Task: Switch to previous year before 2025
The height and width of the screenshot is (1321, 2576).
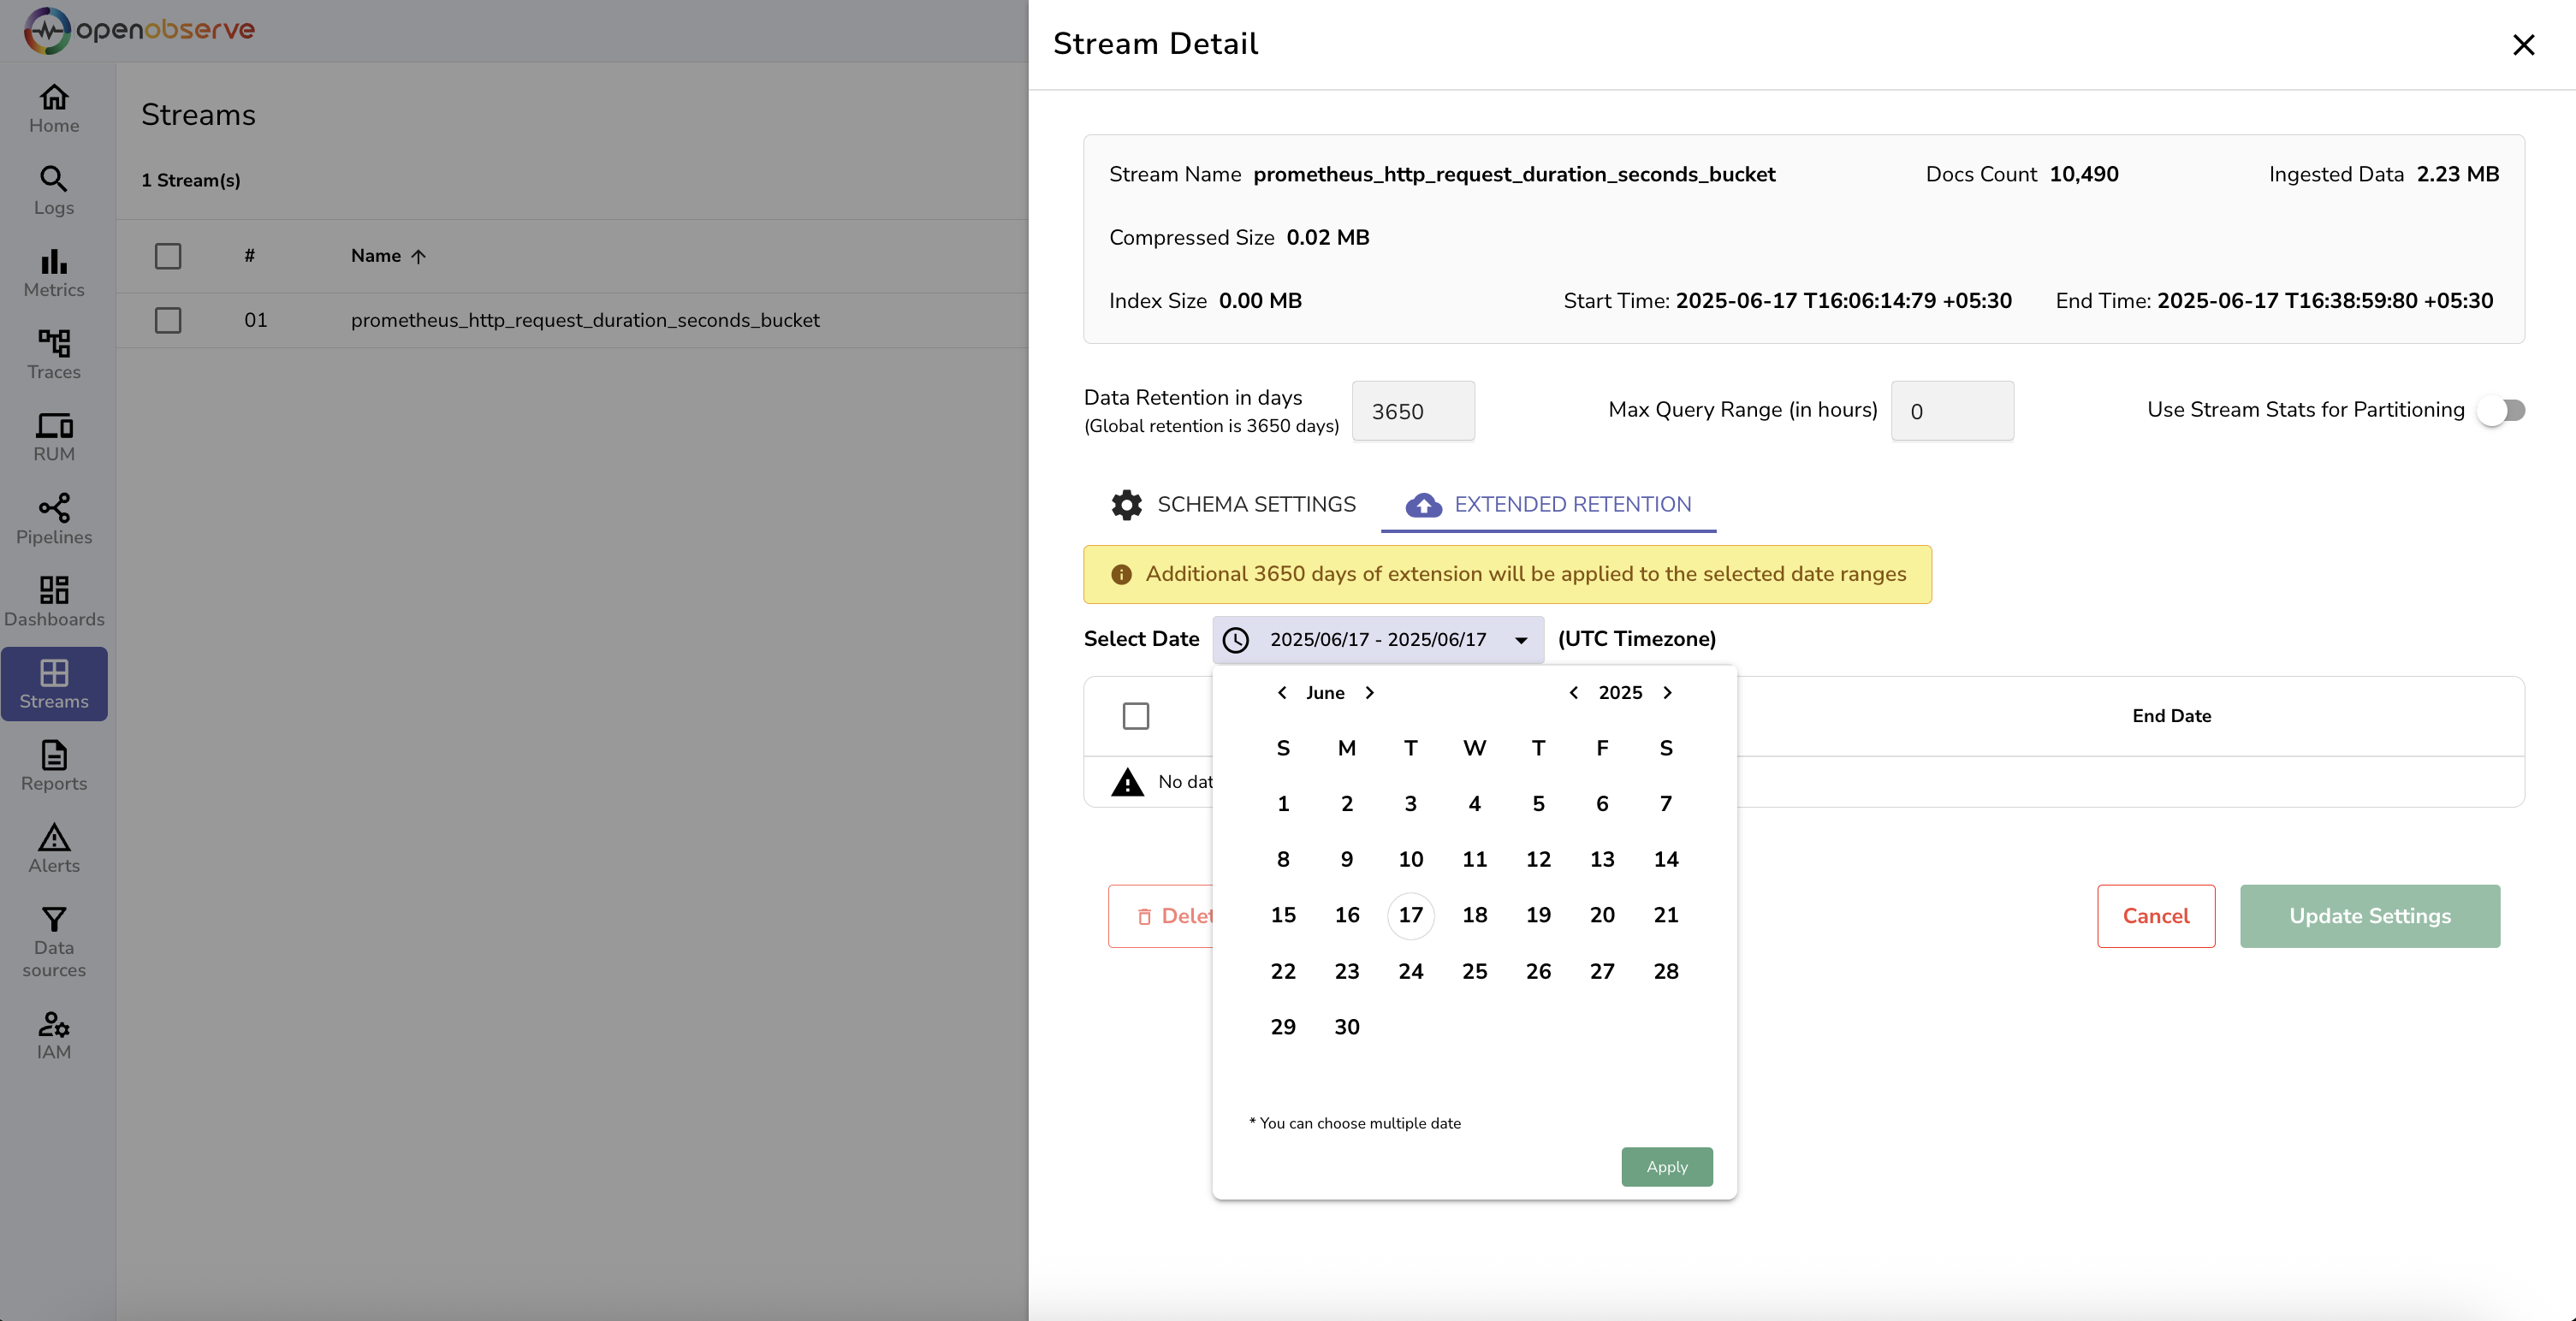Action: (1573, 693)
